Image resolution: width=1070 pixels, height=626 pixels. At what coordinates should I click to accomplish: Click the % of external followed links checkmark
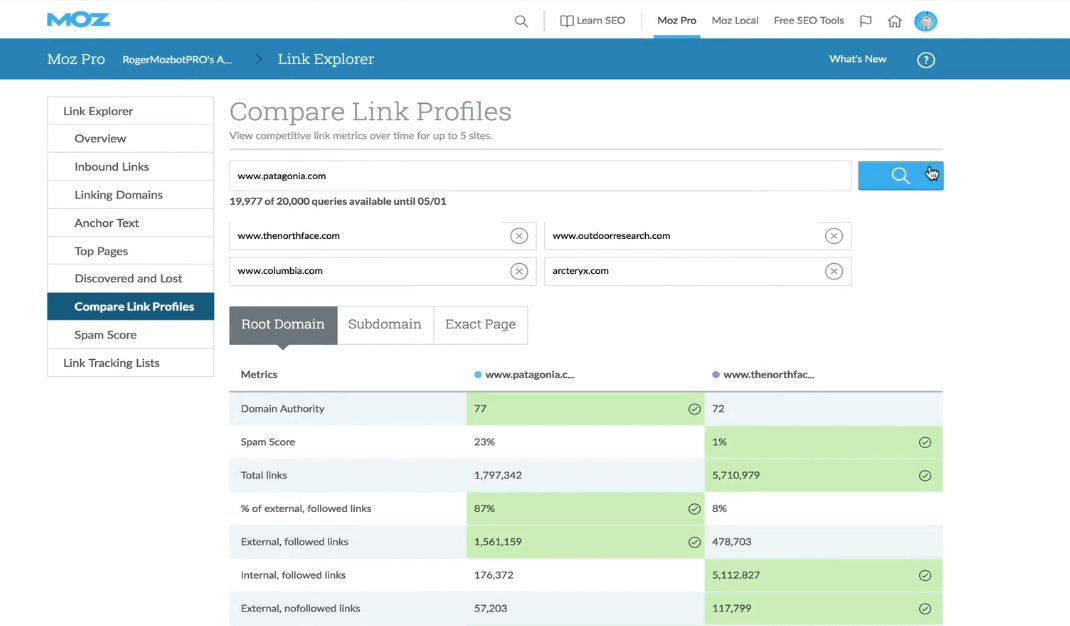(694, 509)
